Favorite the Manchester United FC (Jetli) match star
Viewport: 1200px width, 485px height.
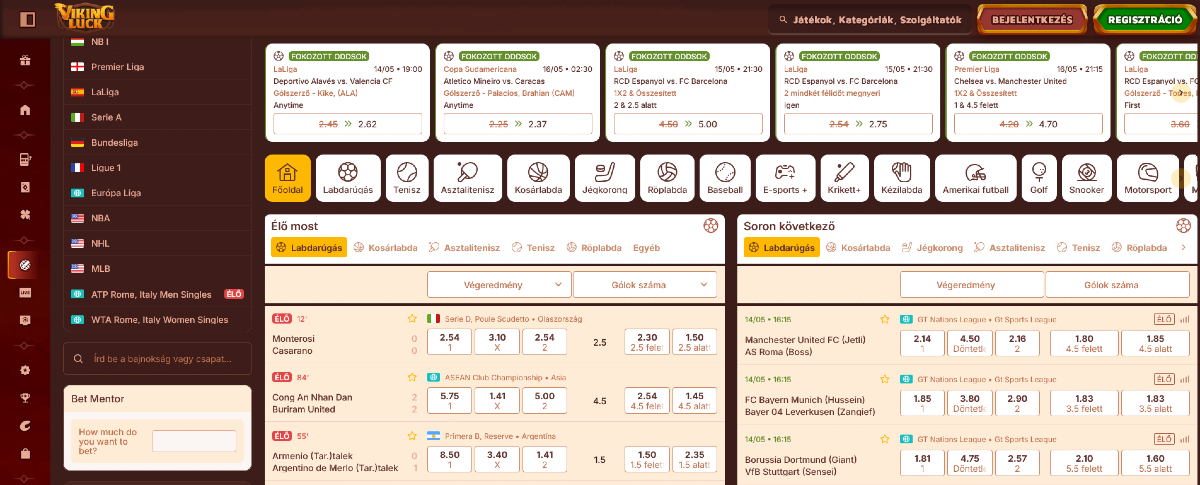pos(884,319)
